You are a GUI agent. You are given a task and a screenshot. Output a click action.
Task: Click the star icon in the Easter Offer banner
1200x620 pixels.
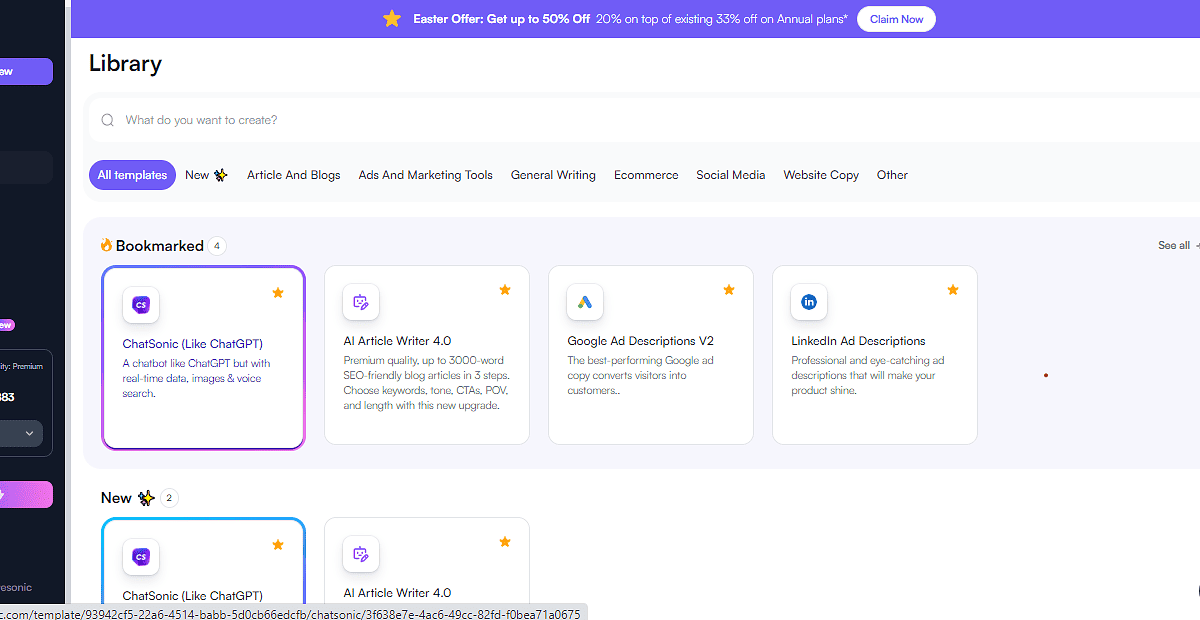[x=392, y=18]
